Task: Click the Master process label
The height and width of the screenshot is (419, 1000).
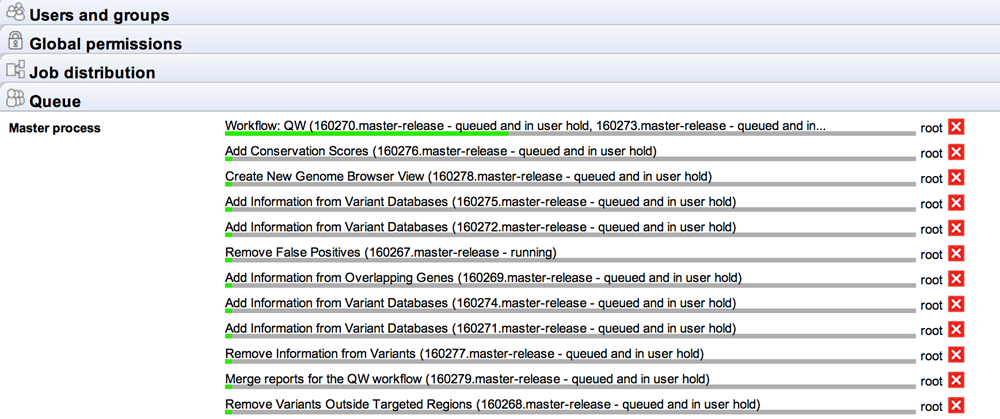Action: click(54, 128)
